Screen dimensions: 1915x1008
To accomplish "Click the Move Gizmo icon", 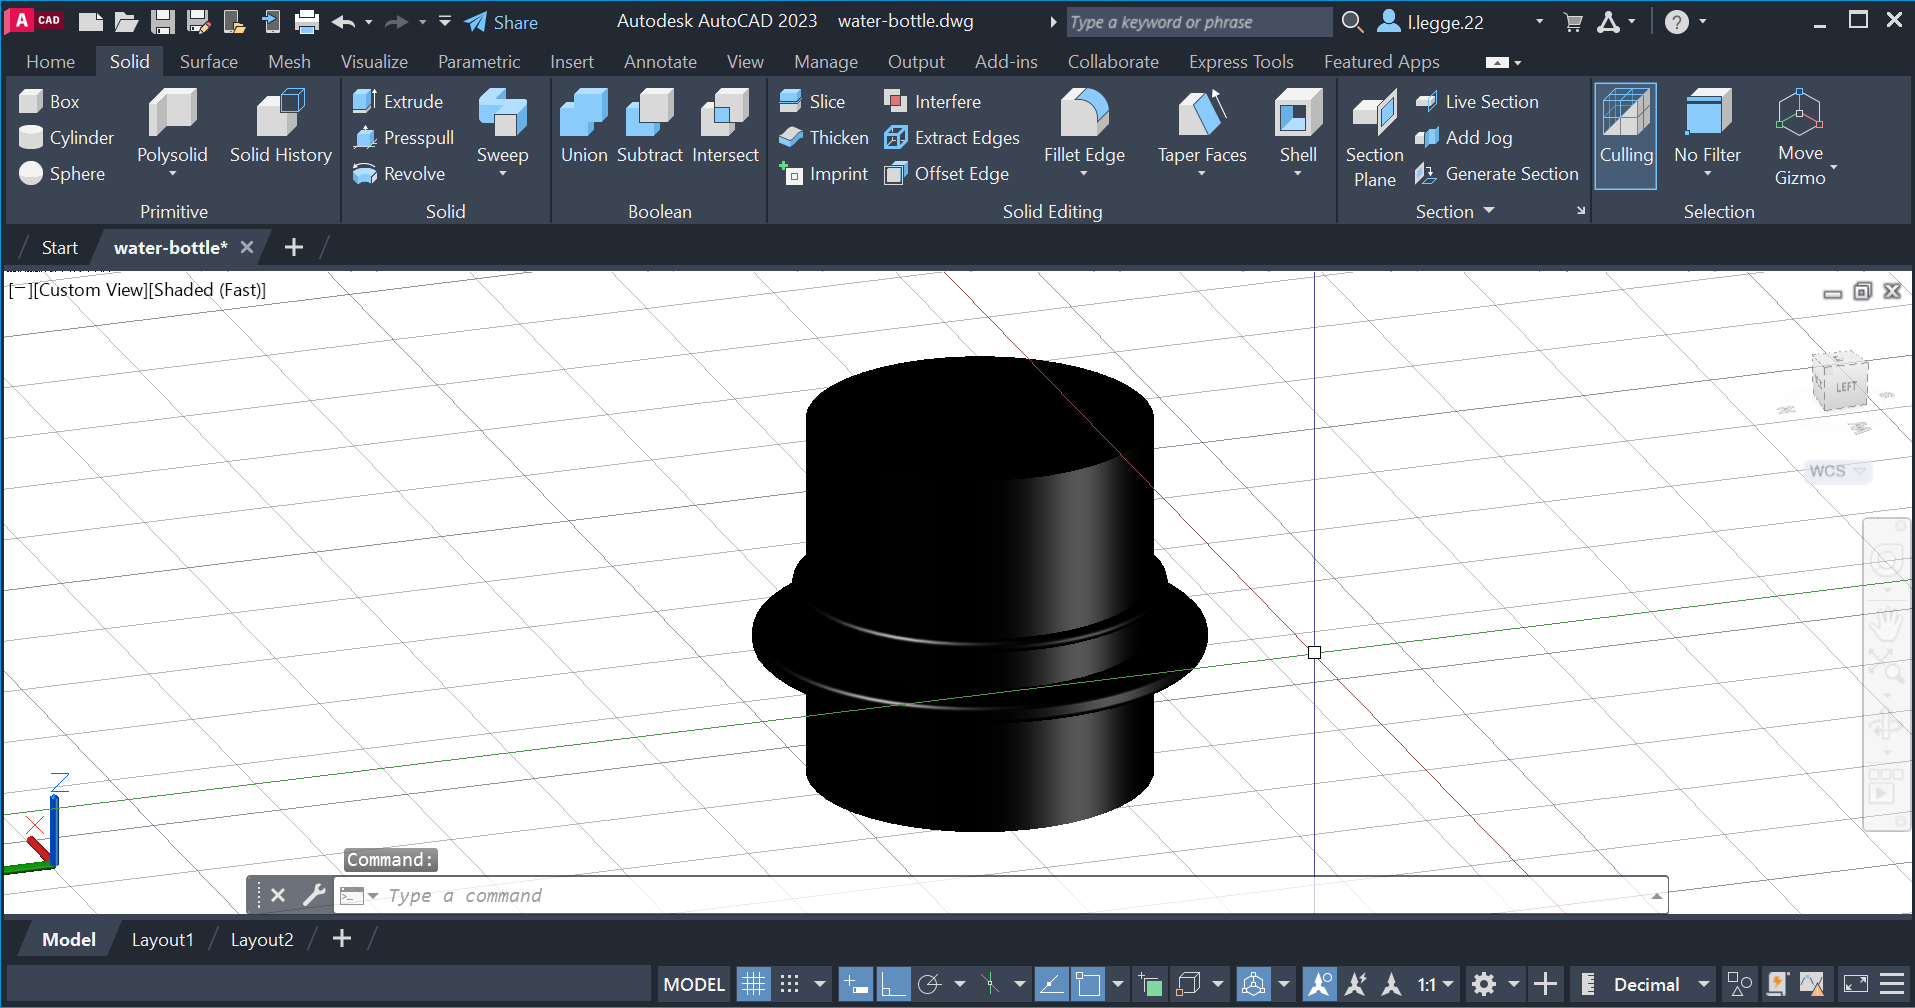I will coord(1799,112).
